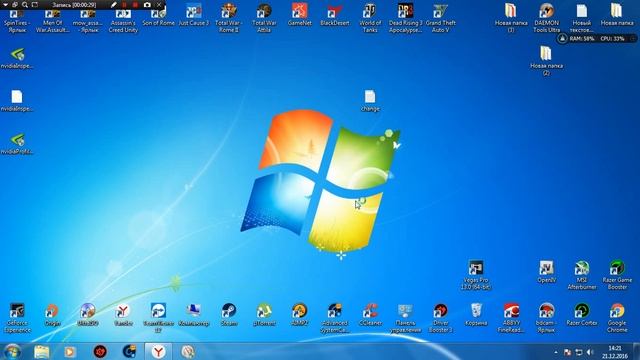Open the SpinTires shortcut on desktop
Screen dimensions: 640x360
coord(17,20)
